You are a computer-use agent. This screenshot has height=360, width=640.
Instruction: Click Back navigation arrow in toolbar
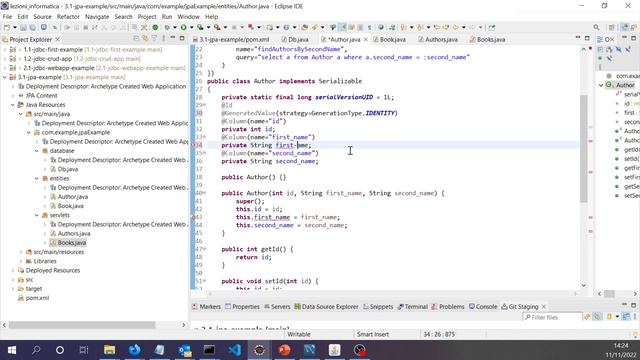[456, 27]
